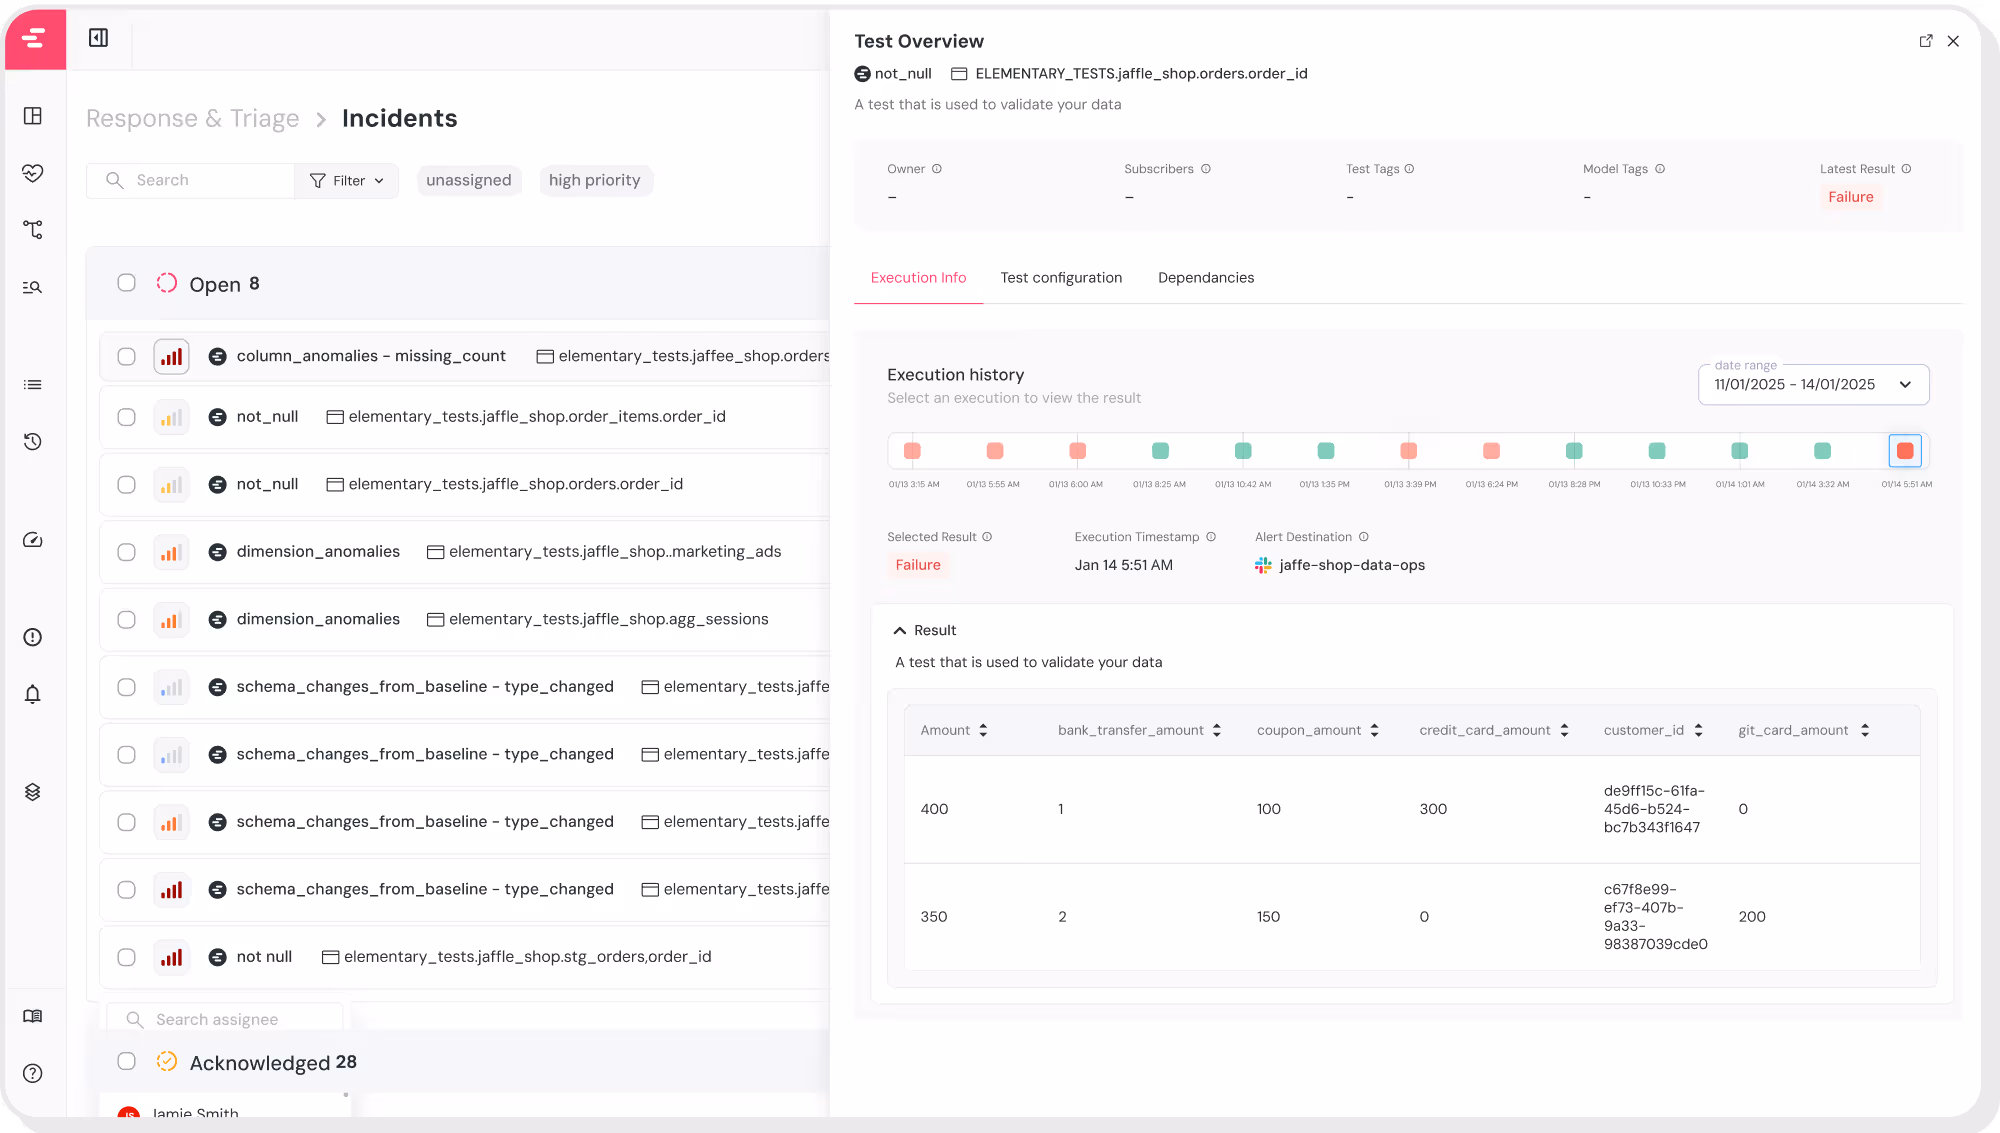Click the high priority filter chip
2000x1133 pixels.
coord(594,181)
